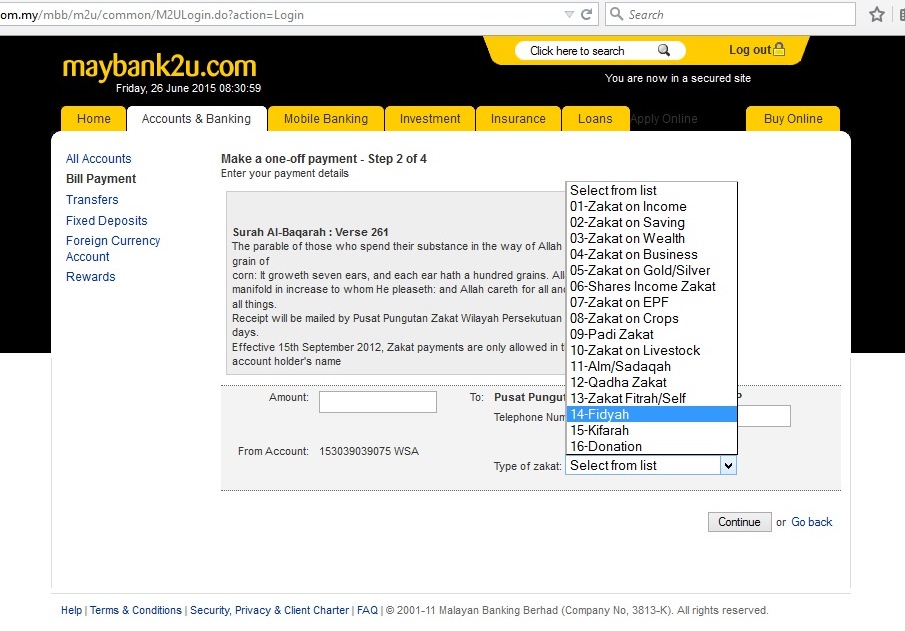
Task: Select Bill Payment in the sidebar
Action: (x=101, y=179)
